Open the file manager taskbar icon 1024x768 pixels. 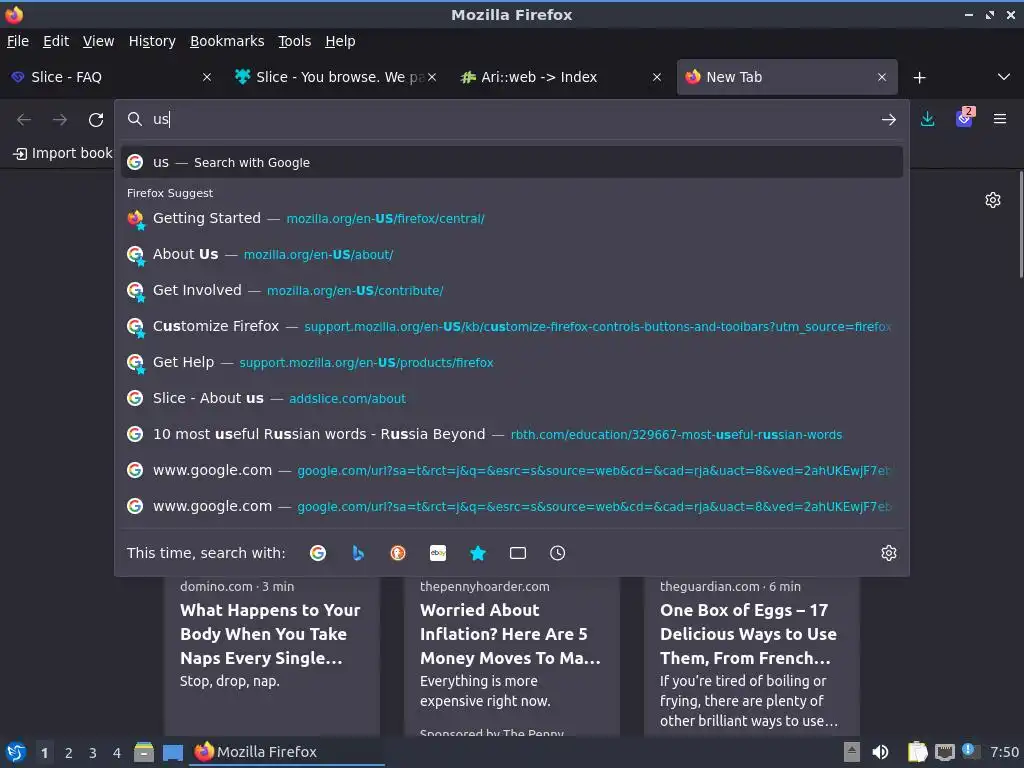[x=144, y=752]
